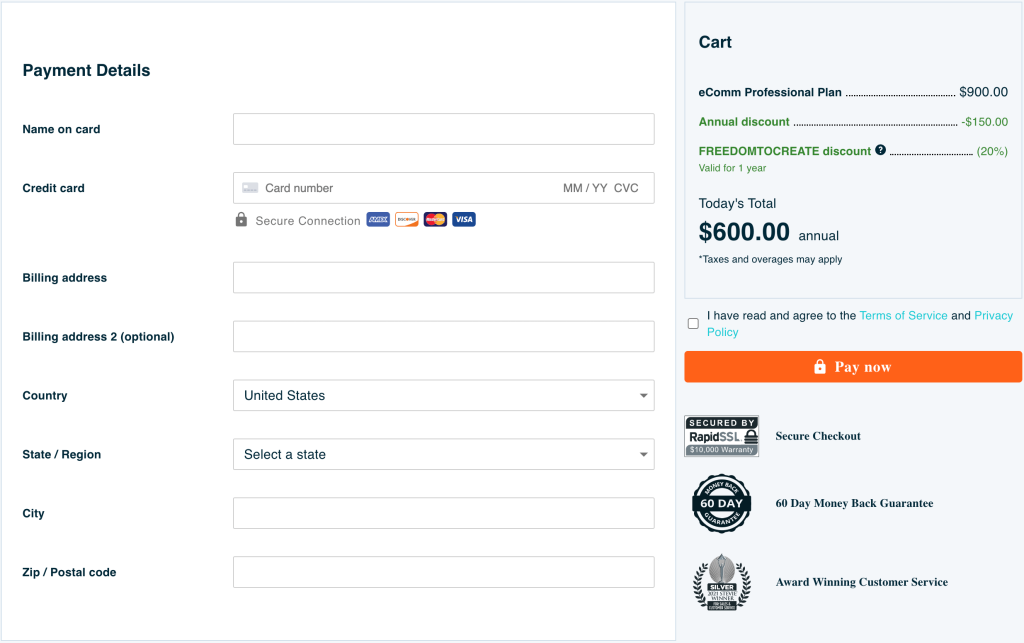Image resolution: width=1024 pixels, height=643 pixels.
Task: Click the Zip / Postal code field
Action: pos(443,572)
